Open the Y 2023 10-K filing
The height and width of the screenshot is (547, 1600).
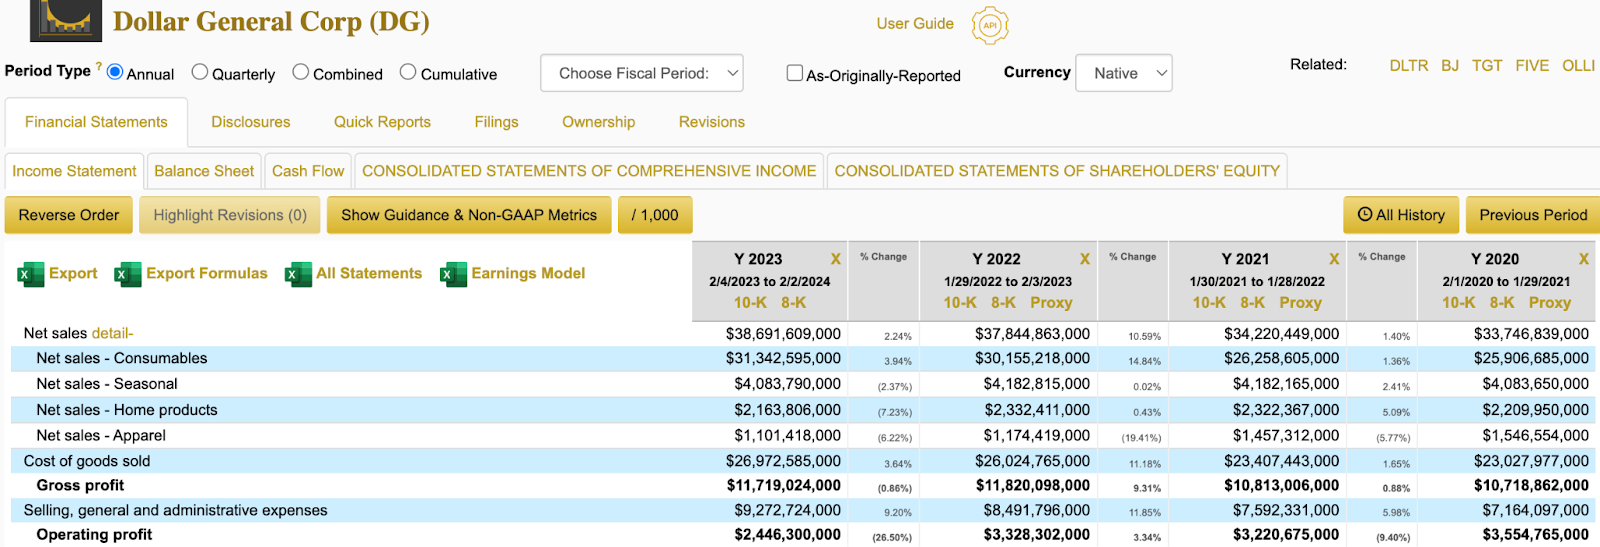click(x=750, y=303)
